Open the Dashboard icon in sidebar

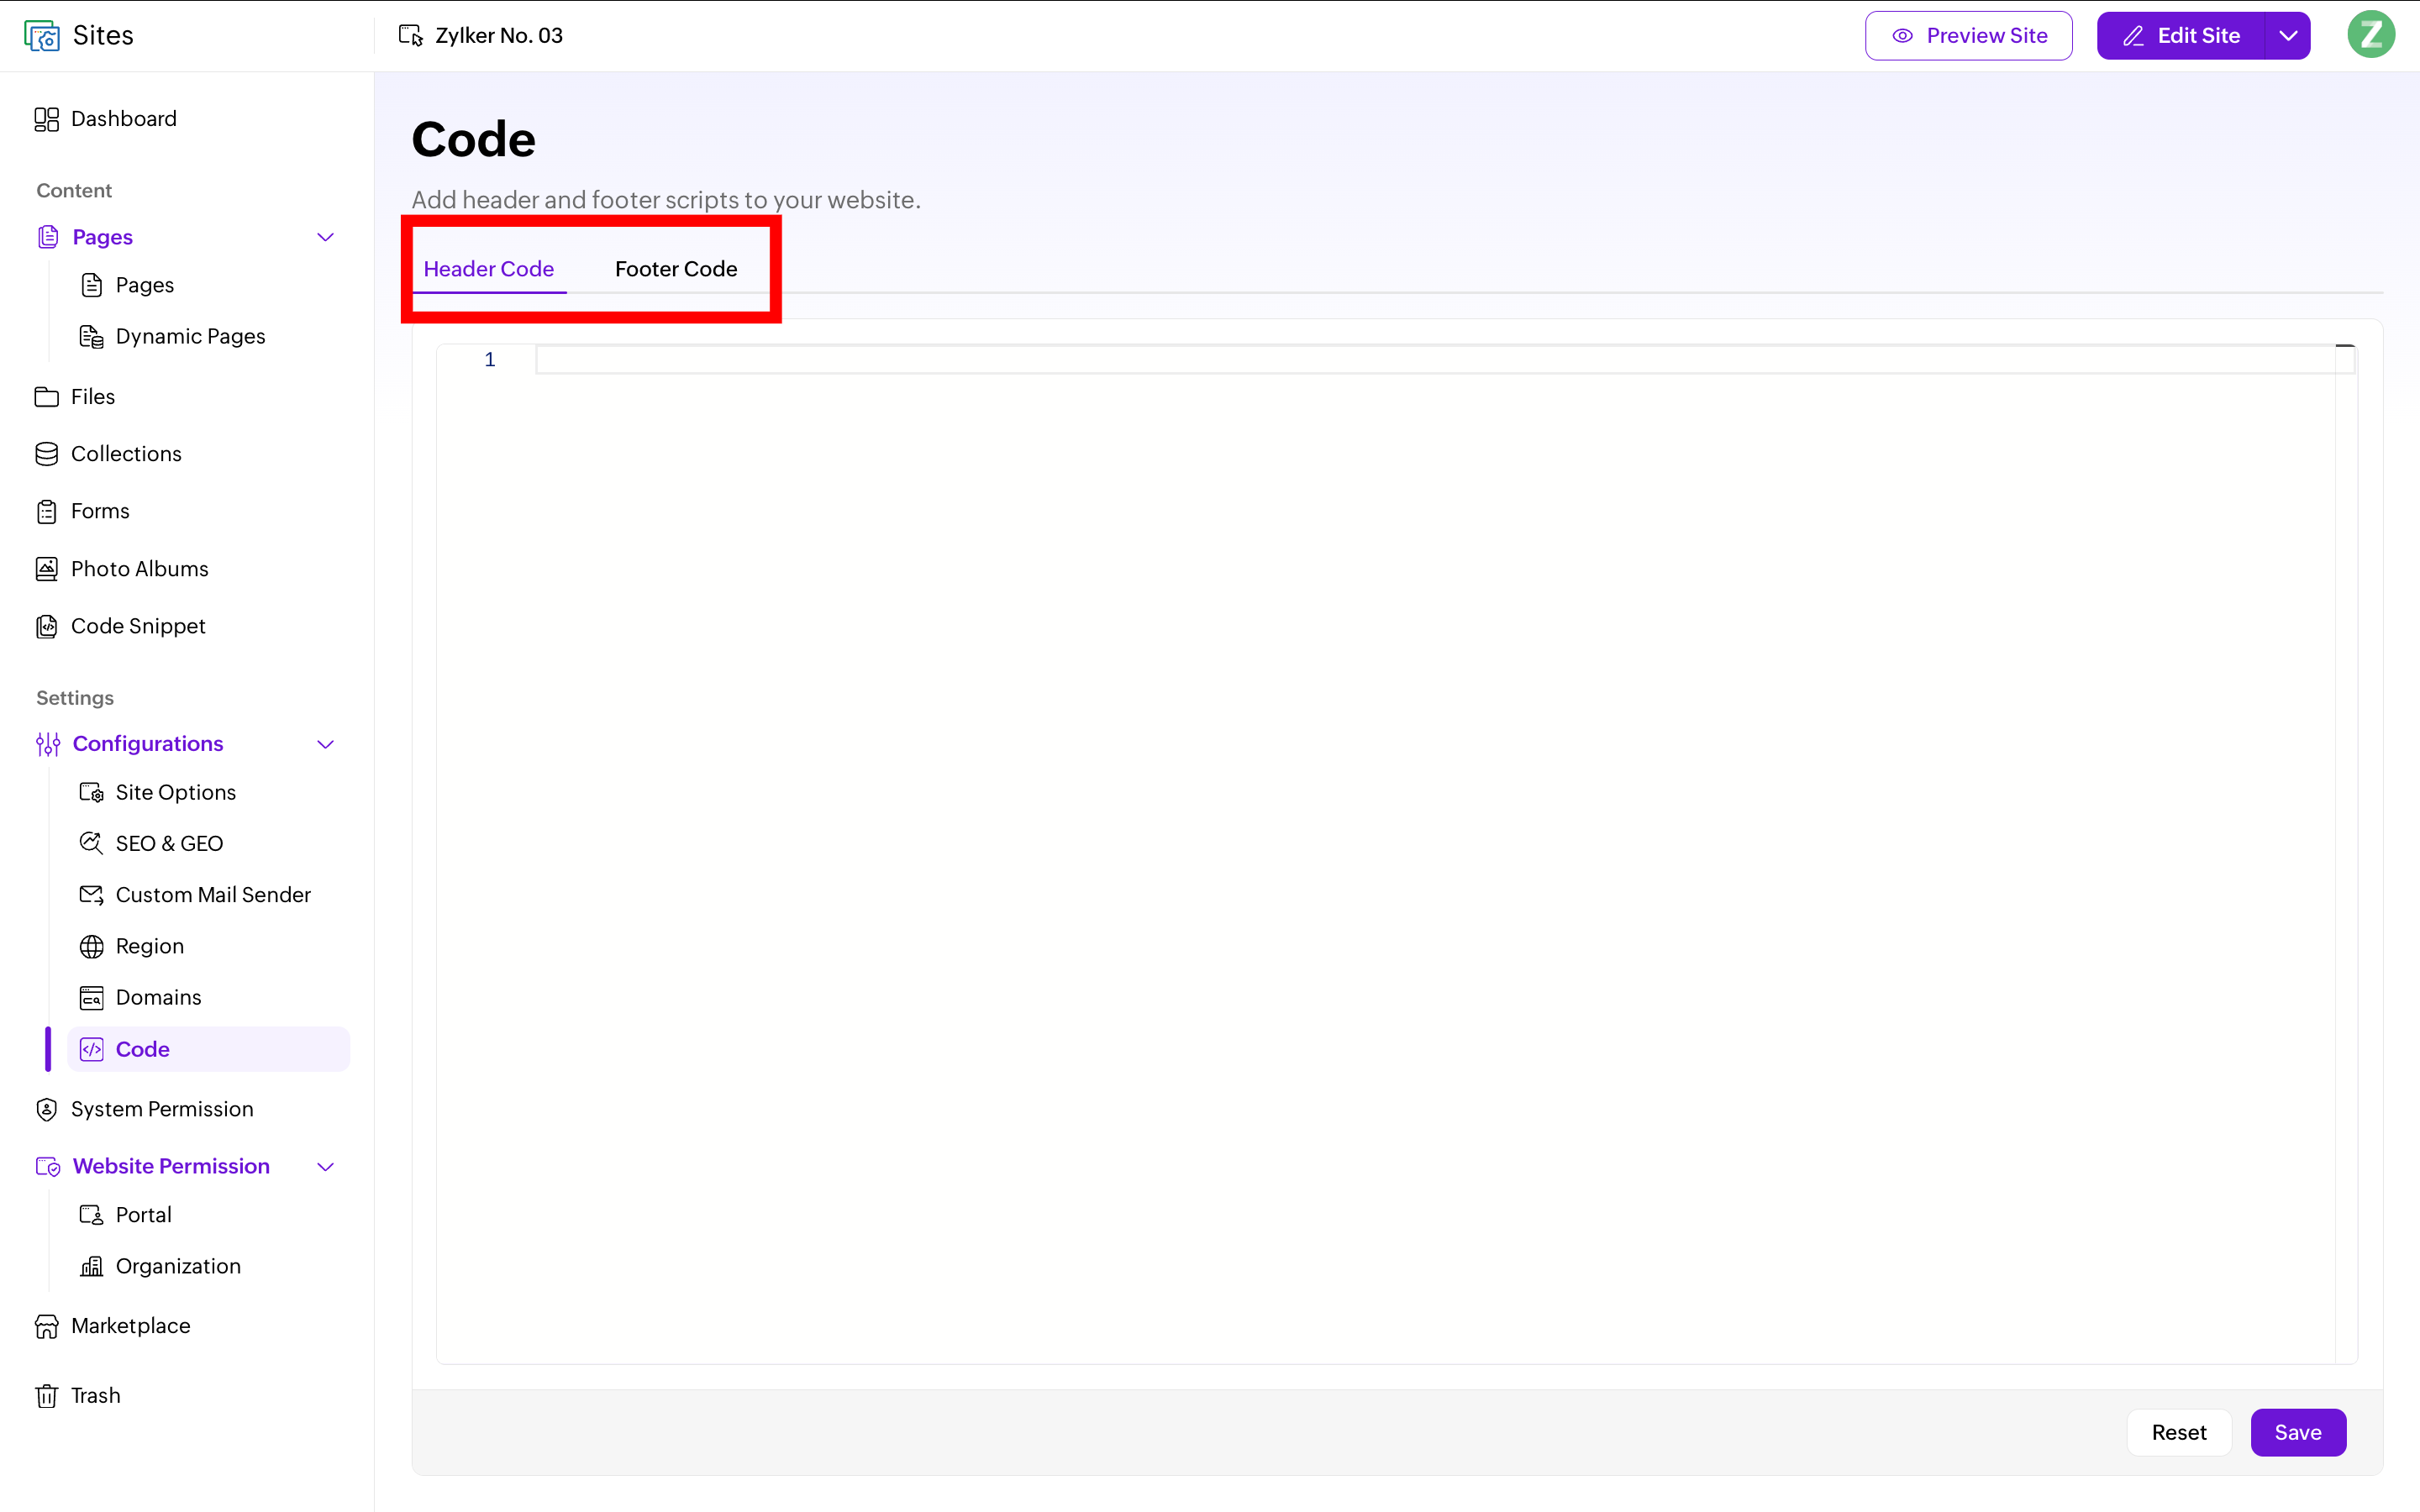click(47, 119)
